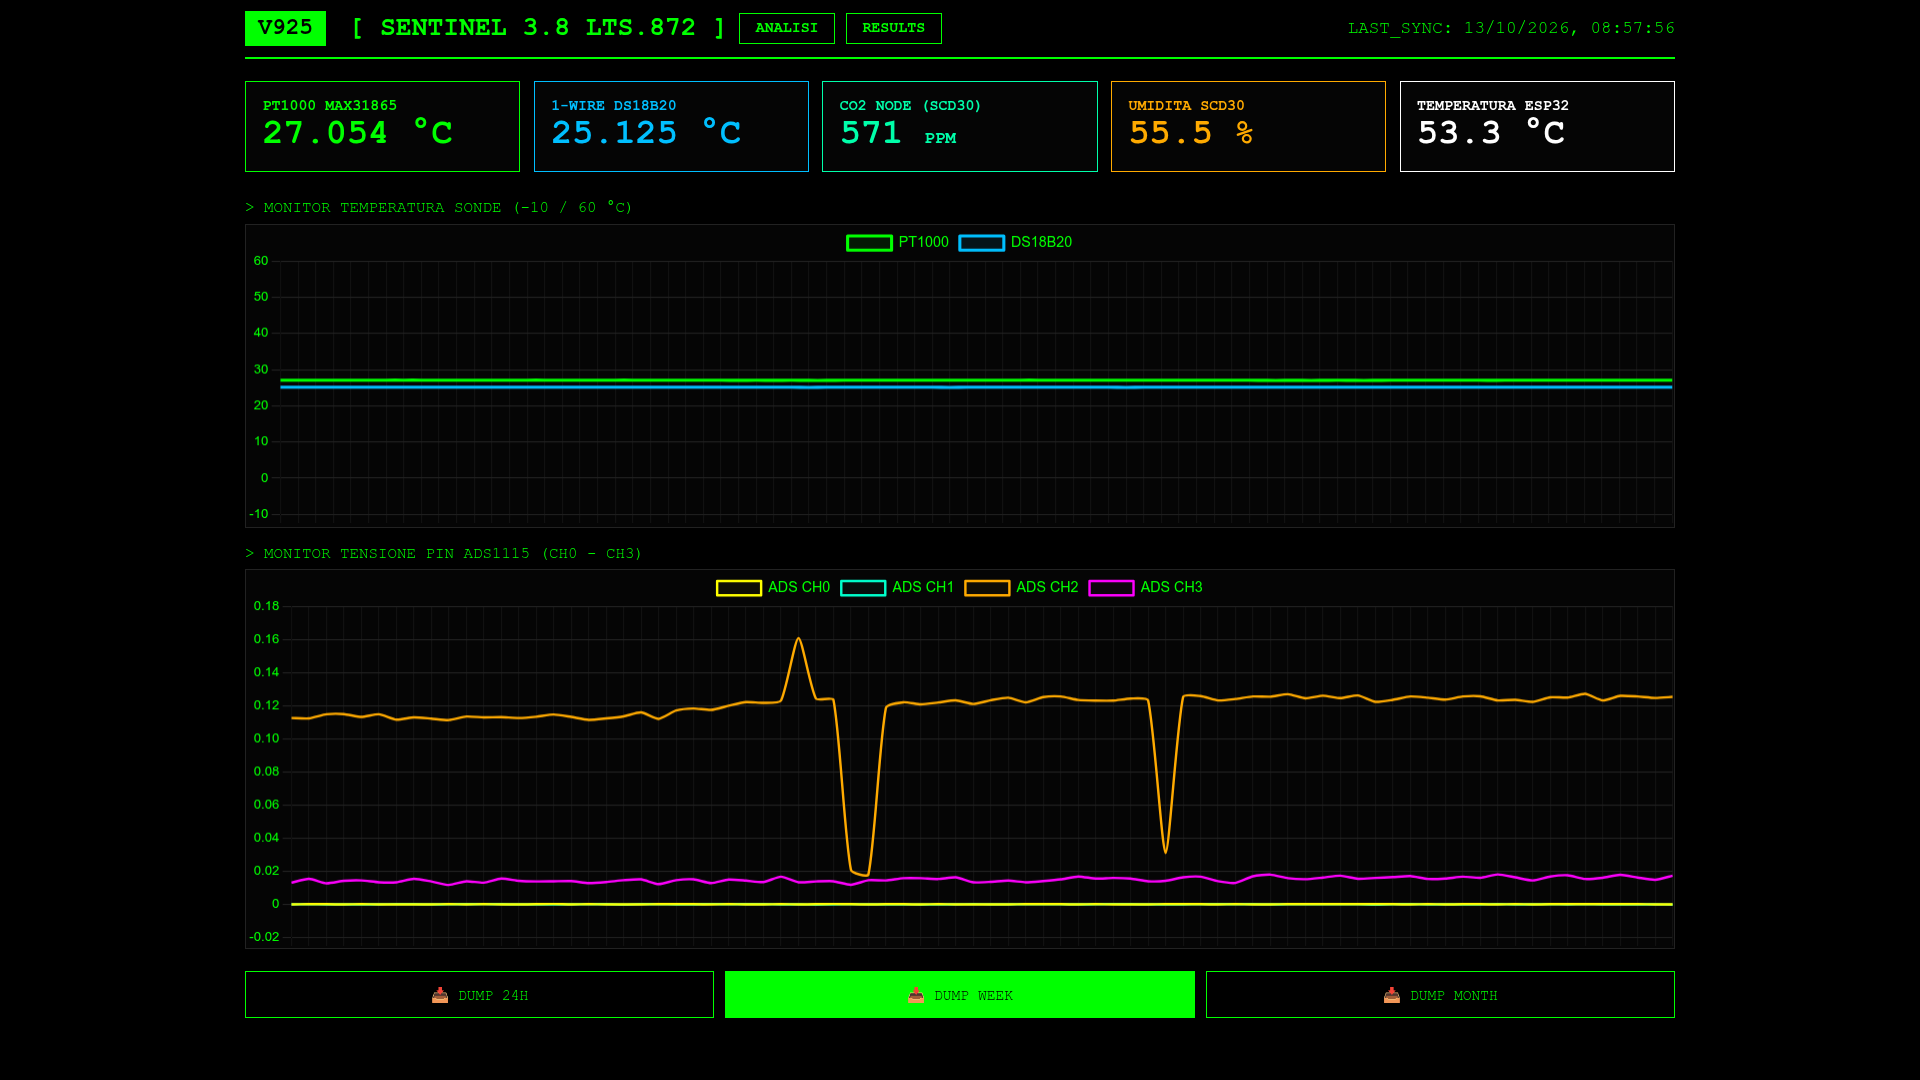Screen dimensions: 1920x1080
Task: Toggle ADS CH3 series visibility
Action: pyautogui.click(x=1145, y=587)
